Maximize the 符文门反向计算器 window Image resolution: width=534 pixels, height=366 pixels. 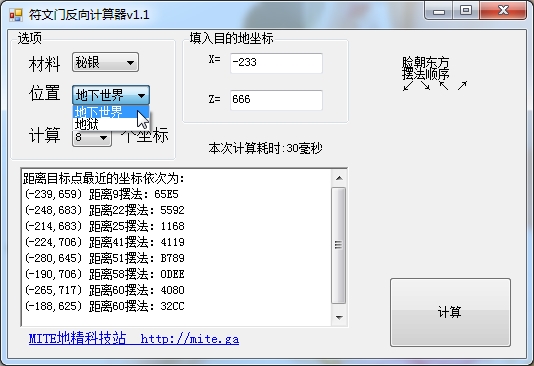tap(466, 11)
